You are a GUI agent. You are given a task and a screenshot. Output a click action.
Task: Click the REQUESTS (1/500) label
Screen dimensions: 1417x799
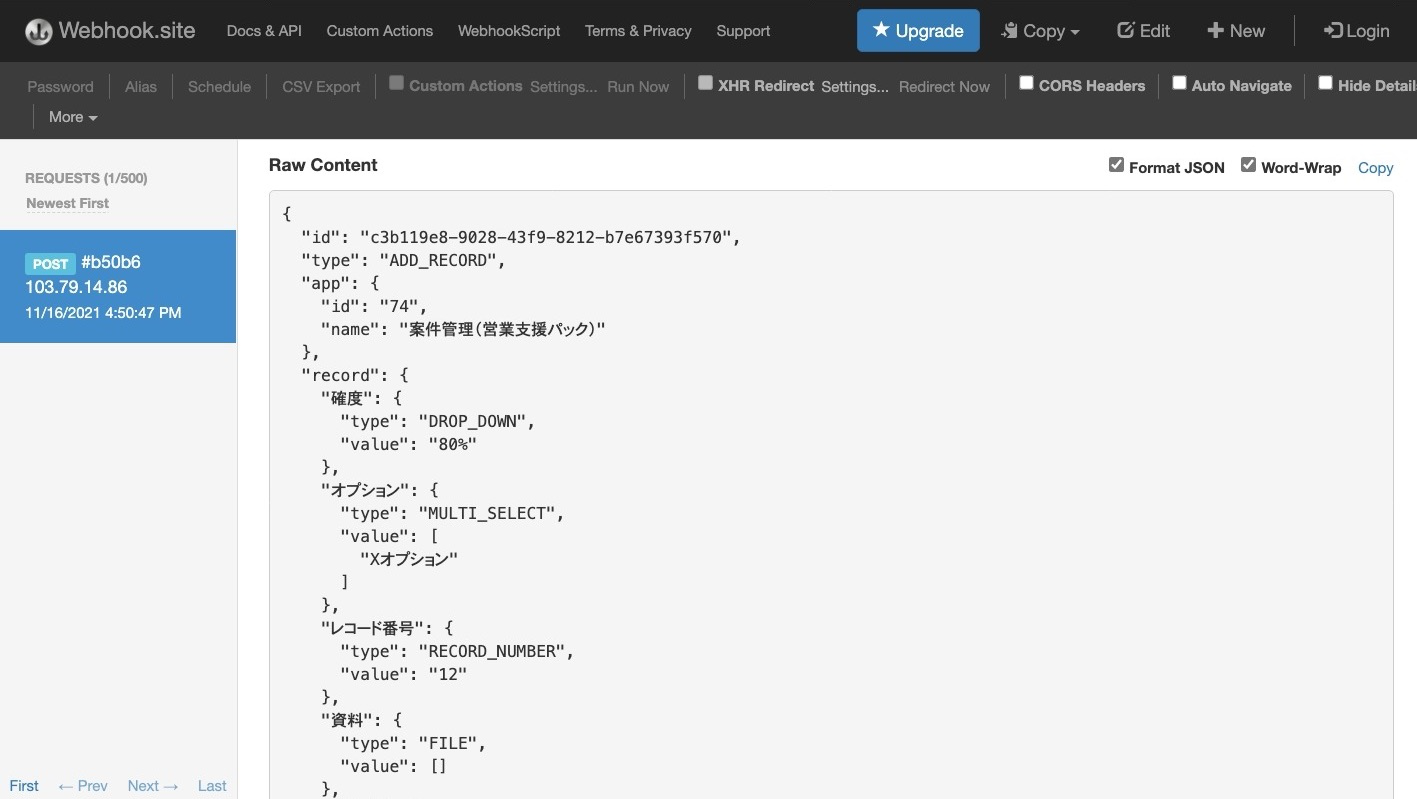pos(86,178)
